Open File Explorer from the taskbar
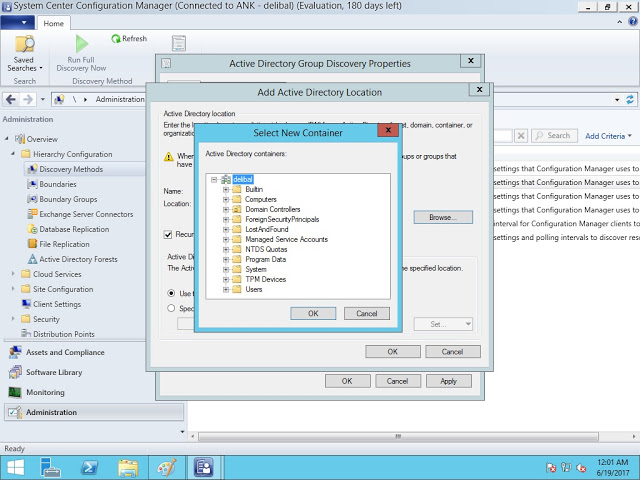This screenshot has width=640, height=480. coord(128,467)
